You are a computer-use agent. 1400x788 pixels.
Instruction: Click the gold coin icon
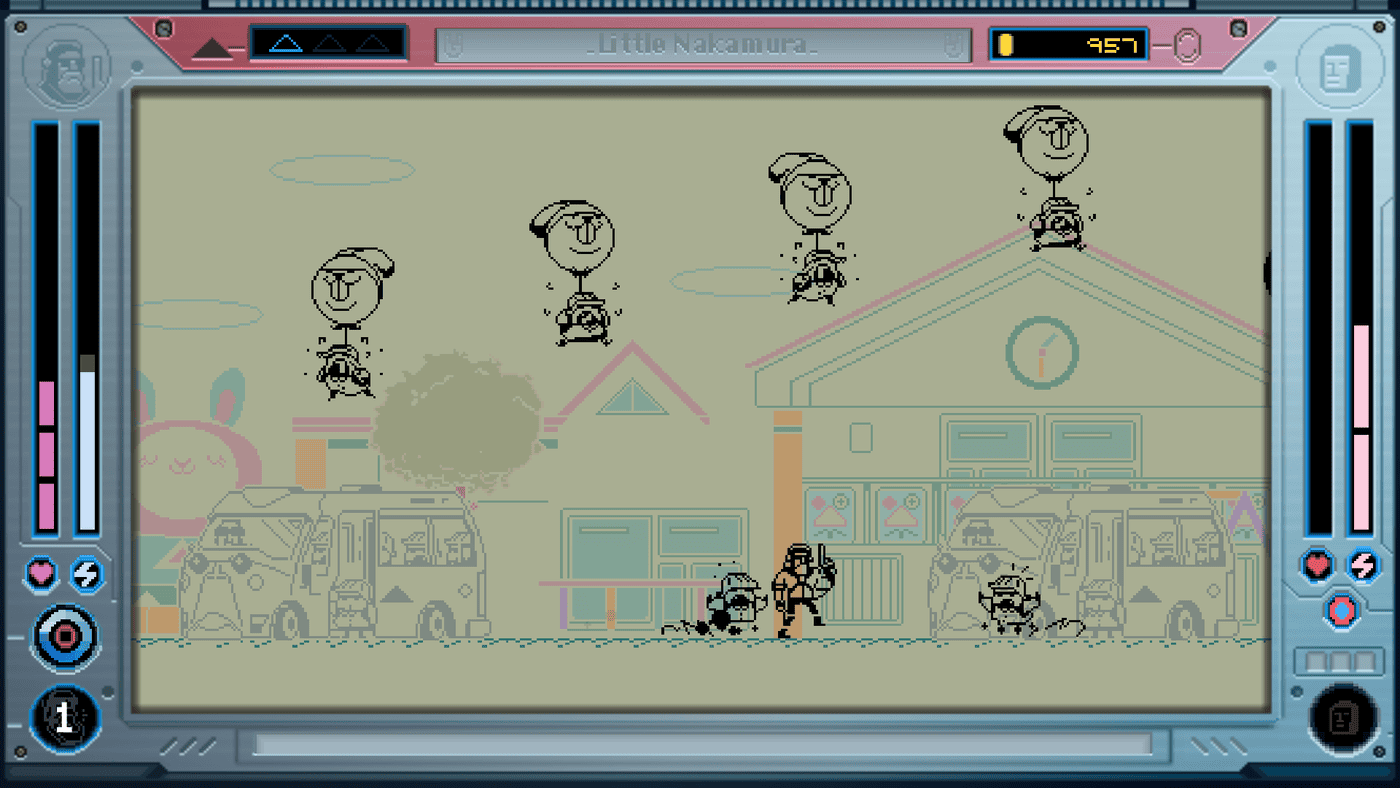click(x=1007, y=45)
